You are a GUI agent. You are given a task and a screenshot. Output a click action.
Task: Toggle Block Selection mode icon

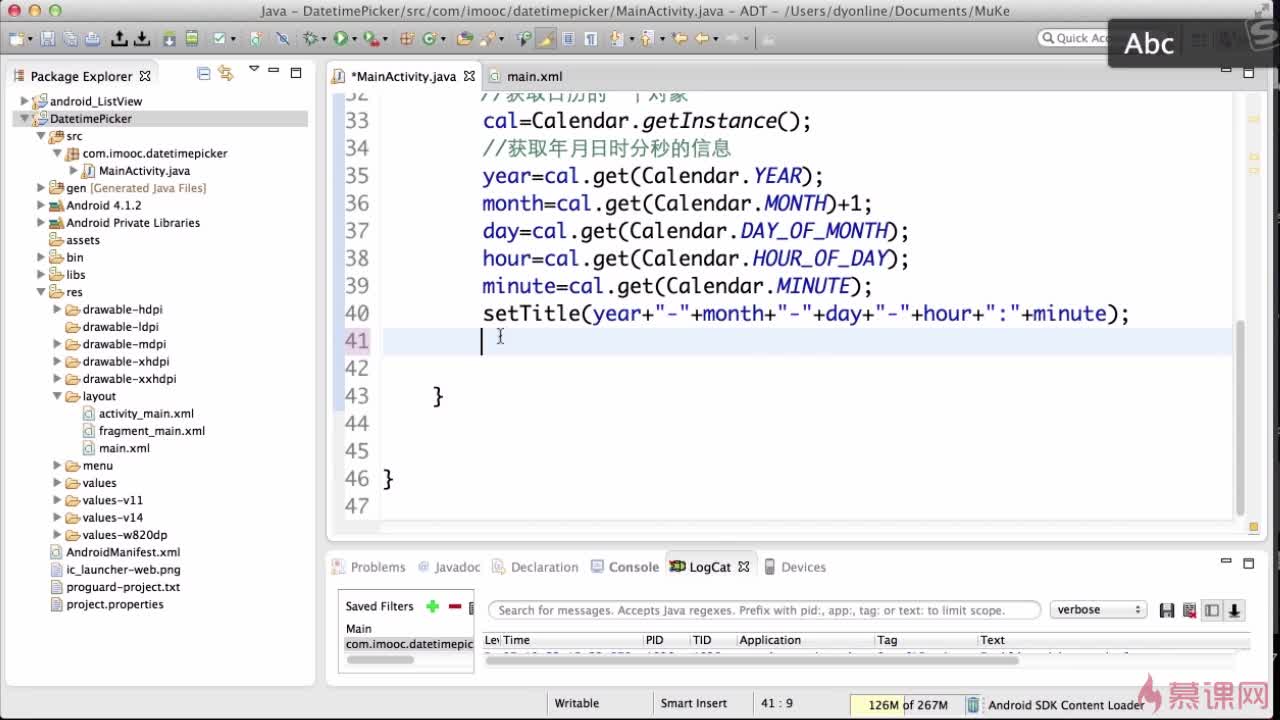[x=569, y=39]
